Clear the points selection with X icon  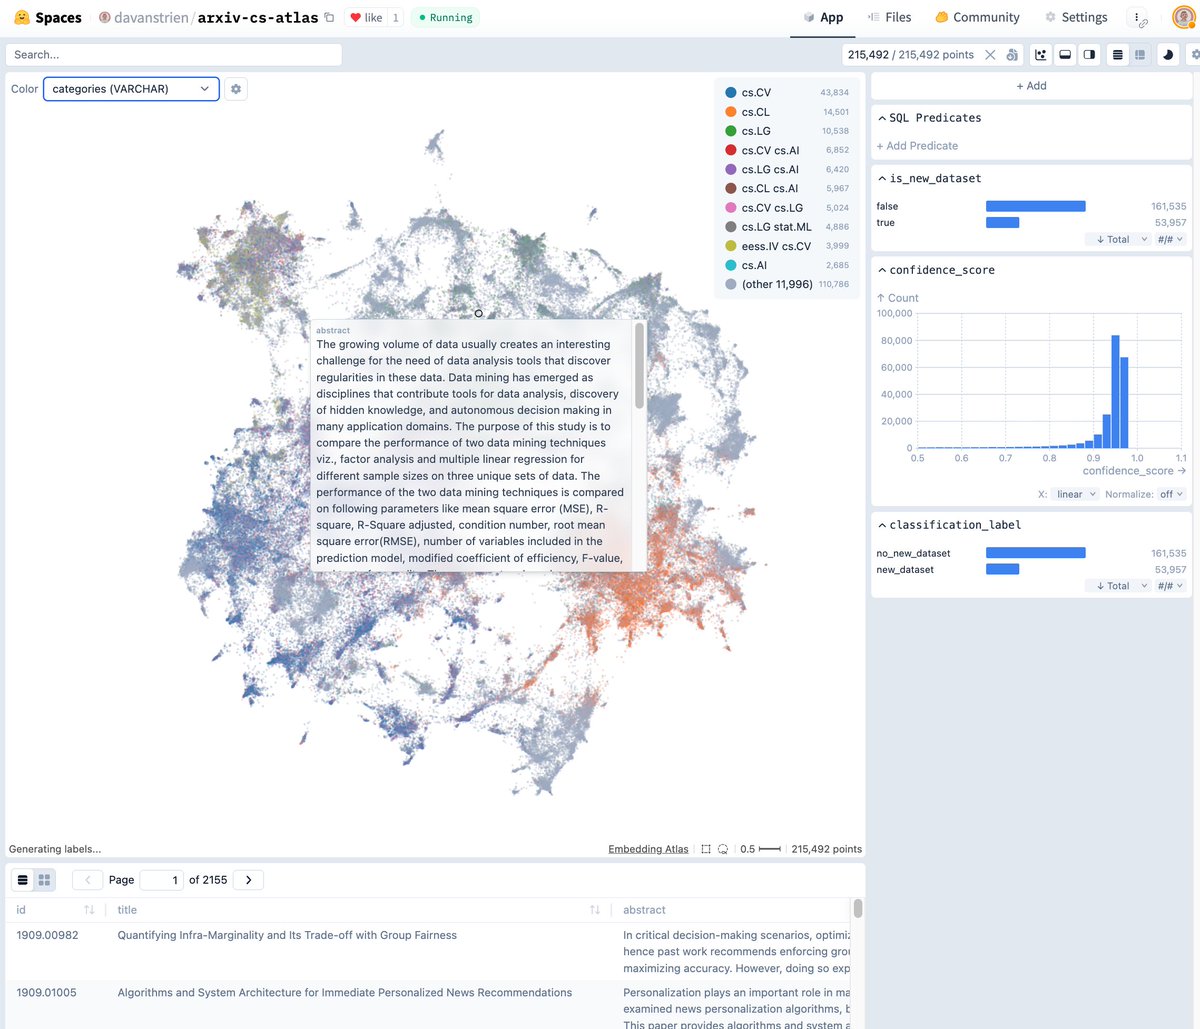point(990,55)
